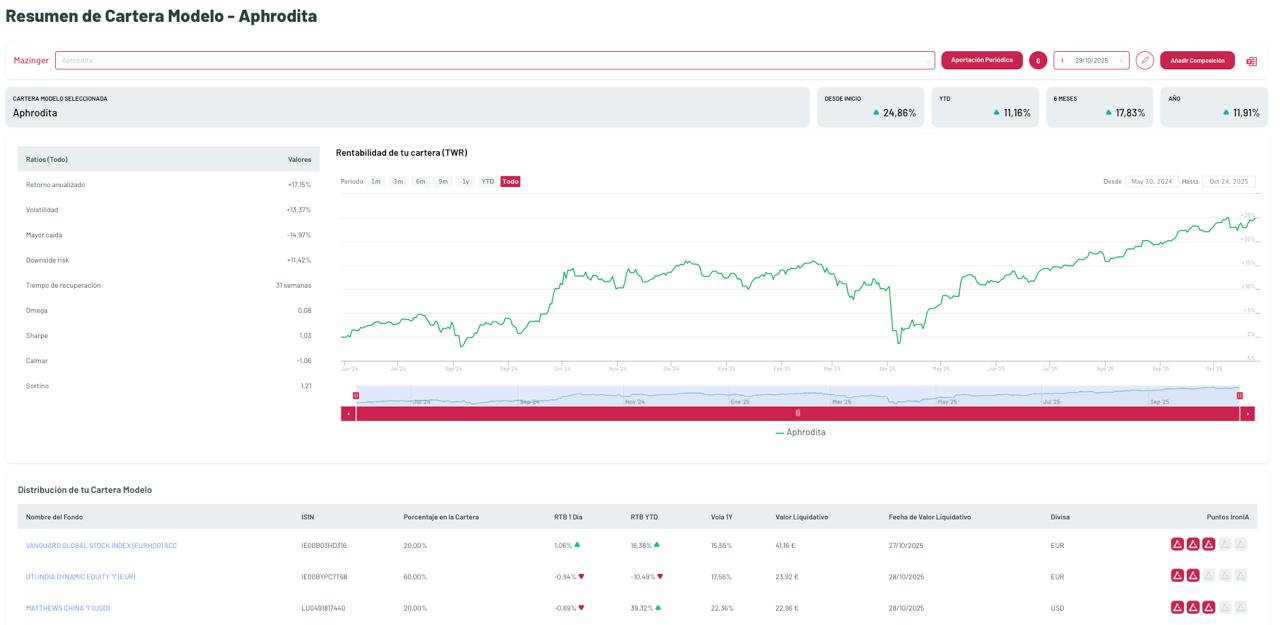Advance date using right arrow beside 29/10/2025
Viewport: 1280px width, 625px height.
(x=1121, y=60)
